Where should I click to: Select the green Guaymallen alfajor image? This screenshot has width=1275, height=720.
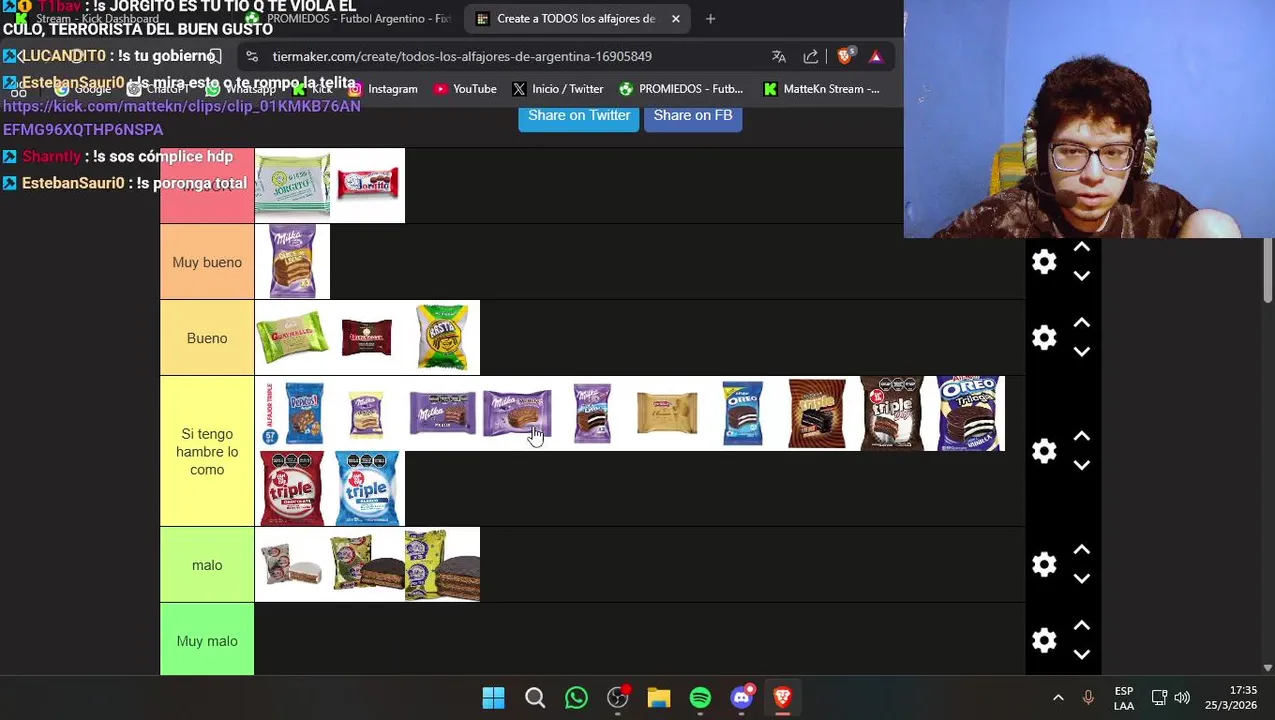292,338
